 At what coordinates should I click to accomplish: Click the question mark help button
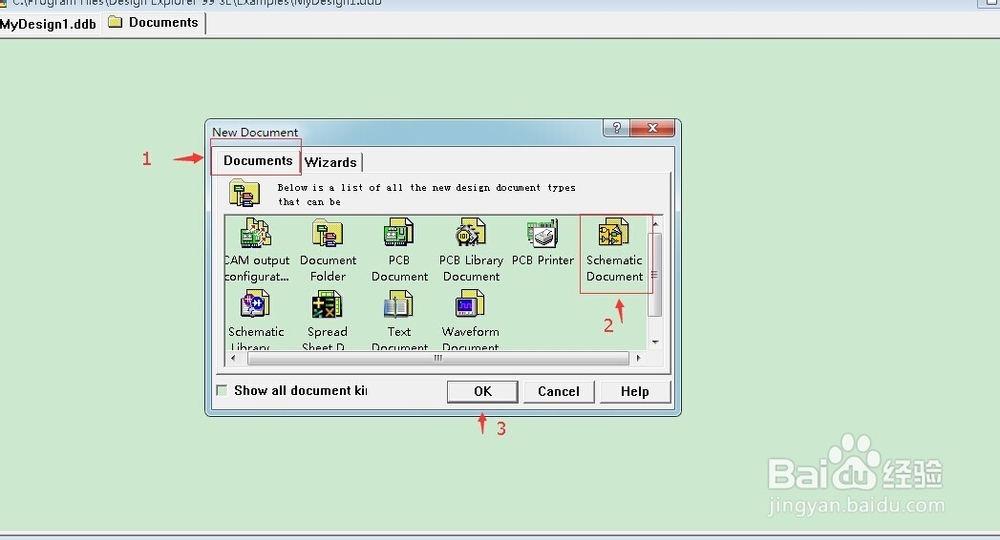(x=616, y=128)
